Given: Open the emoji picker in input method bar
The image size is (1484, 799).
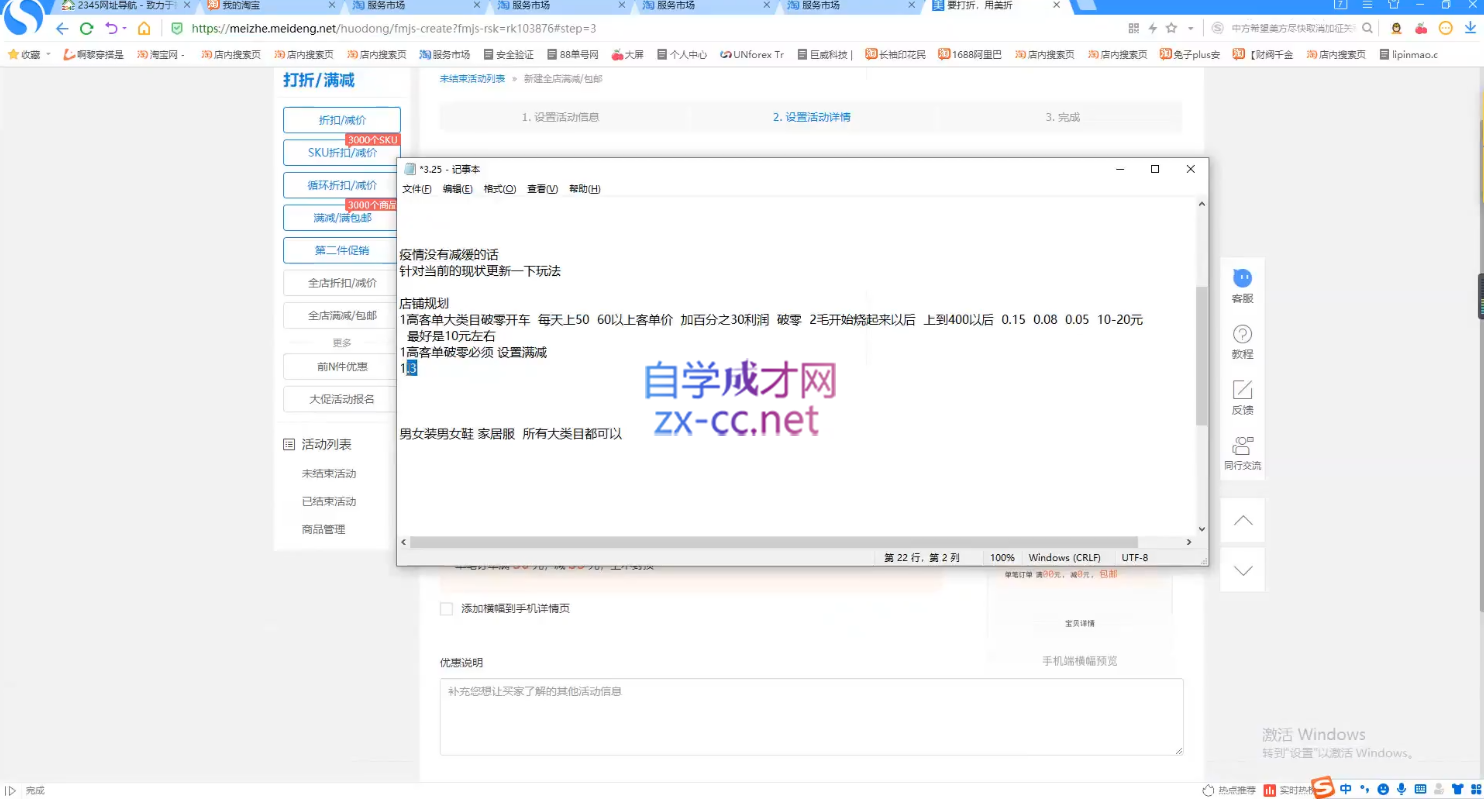Looking at the screenshot, I should (x=1382, y=789).
